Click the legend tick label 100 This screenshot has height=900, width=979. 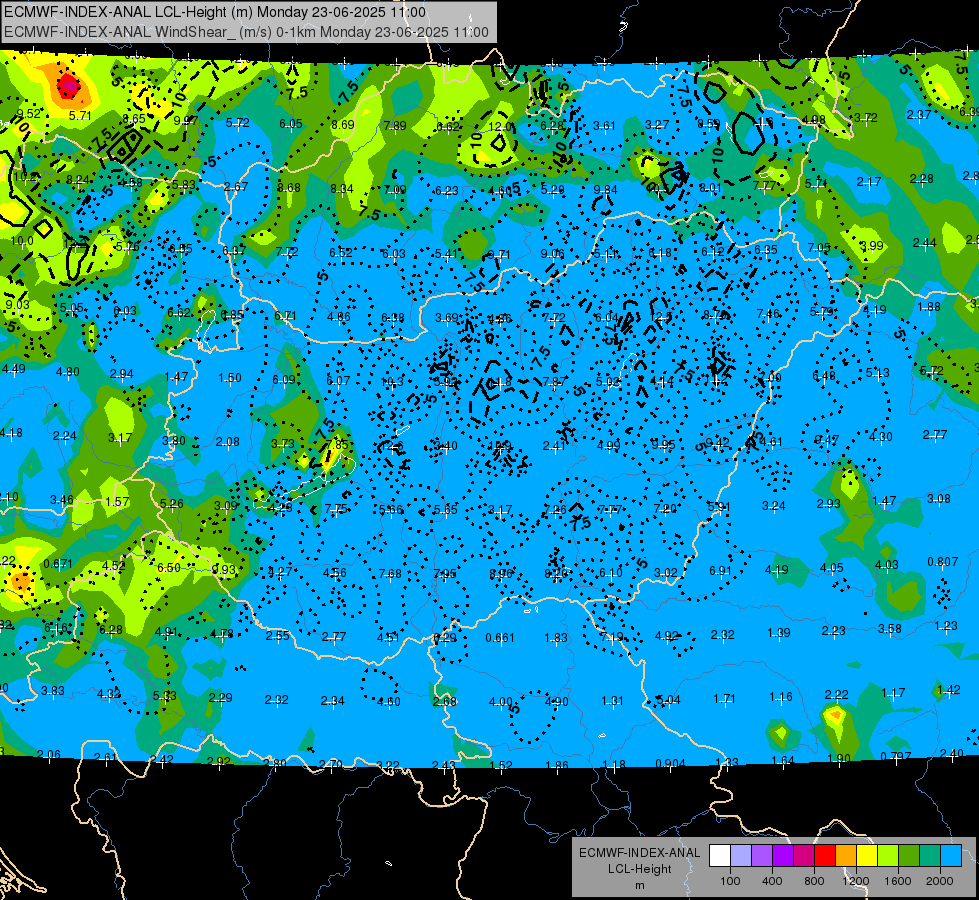pos(730,881)
